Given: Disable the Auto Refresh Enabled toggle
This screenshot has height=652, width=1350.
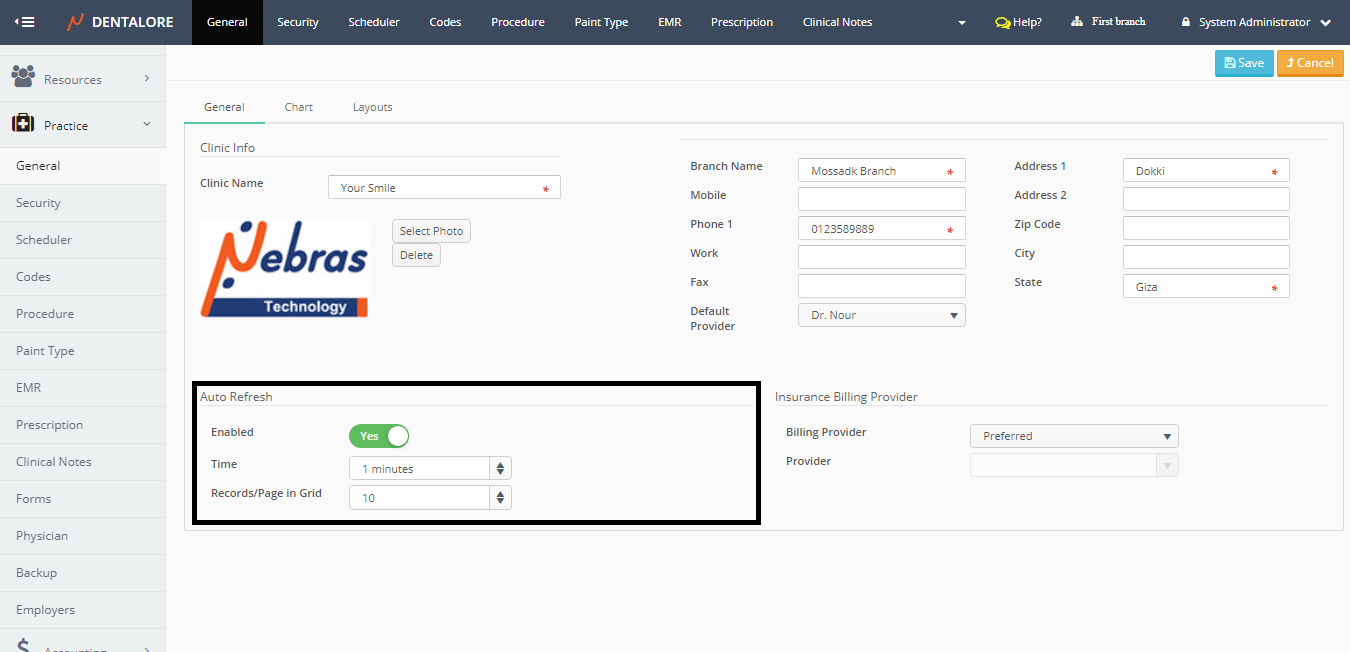Looking at the screenshot, I should 379,436.
